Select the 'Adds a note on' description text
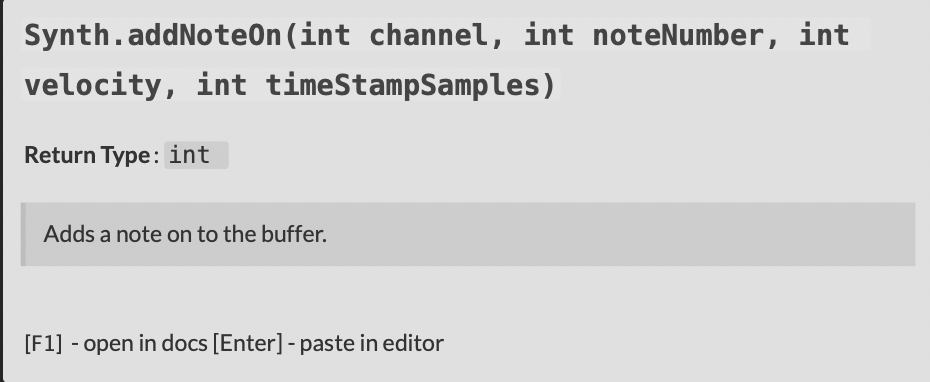This screenshot has height=382, width=930. coord(185,234)
